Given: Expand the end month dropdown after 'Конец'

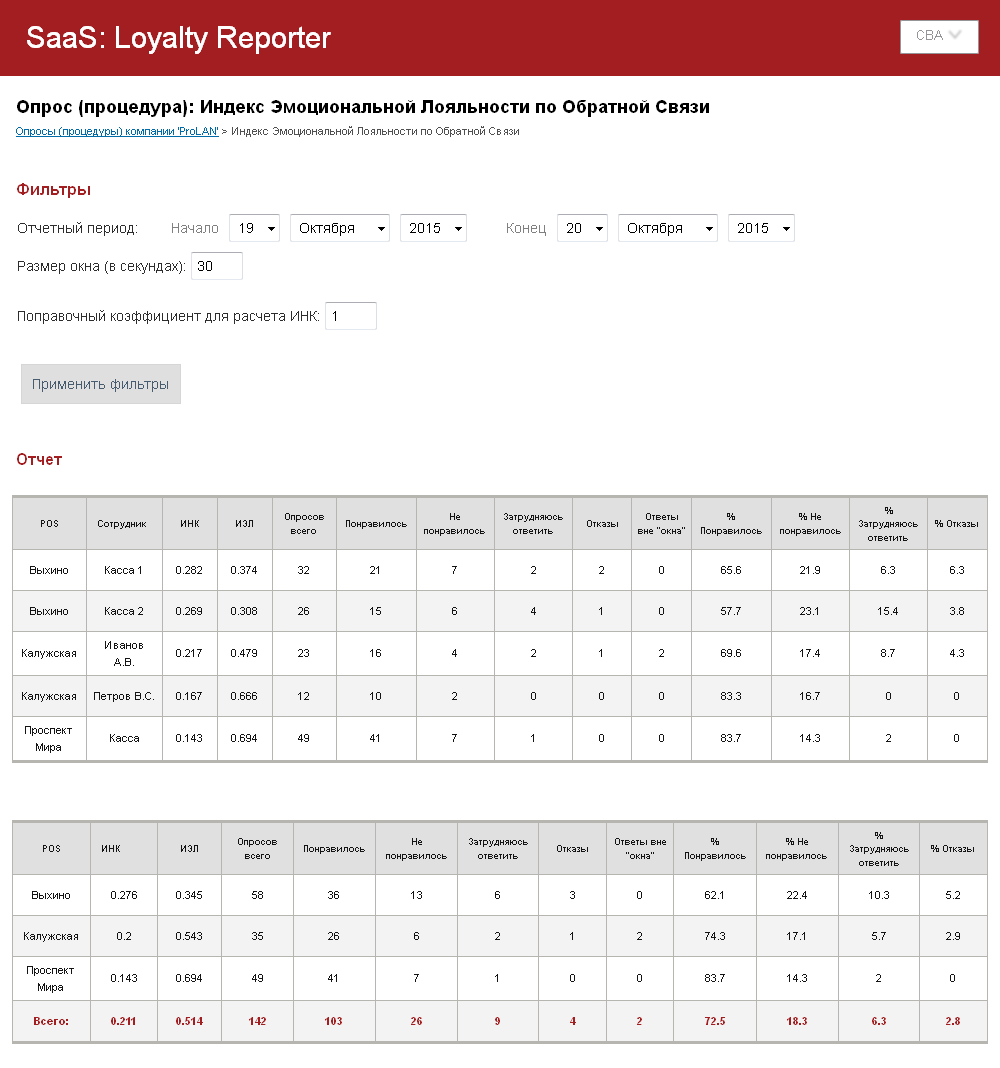Looking at the screenshot, I should (668, 228).
